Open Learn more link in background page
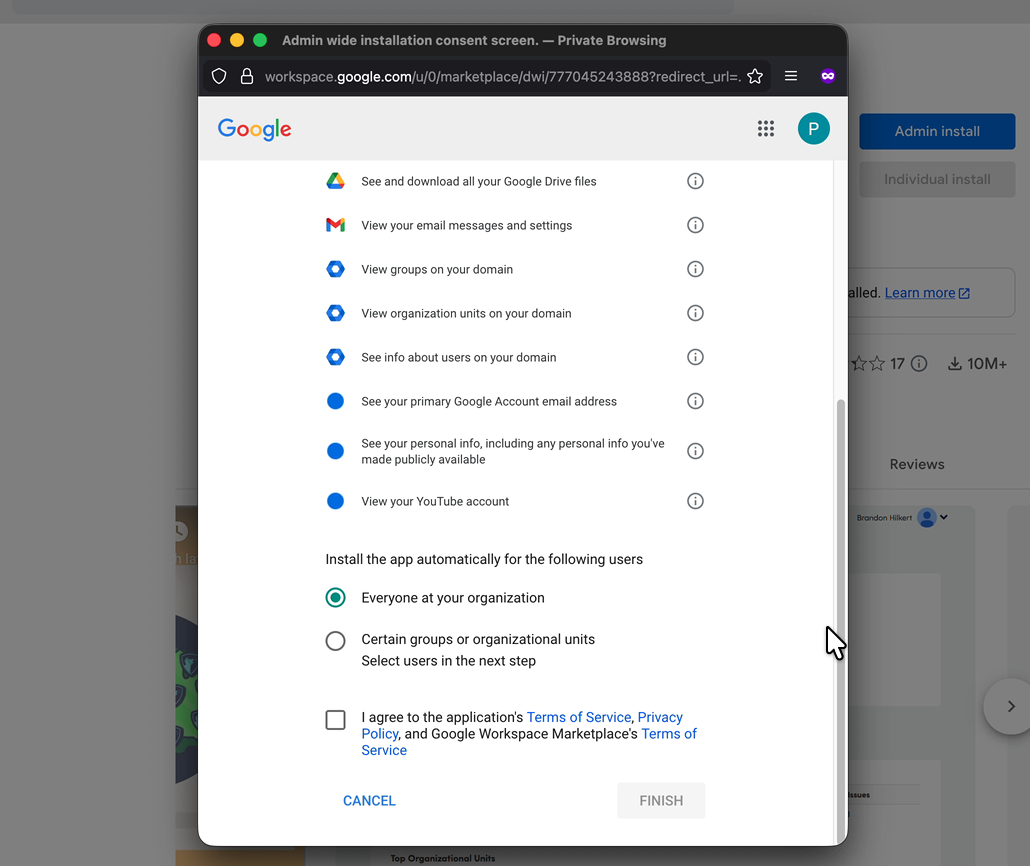This screenshot has width=1030, height=866. 927,293
